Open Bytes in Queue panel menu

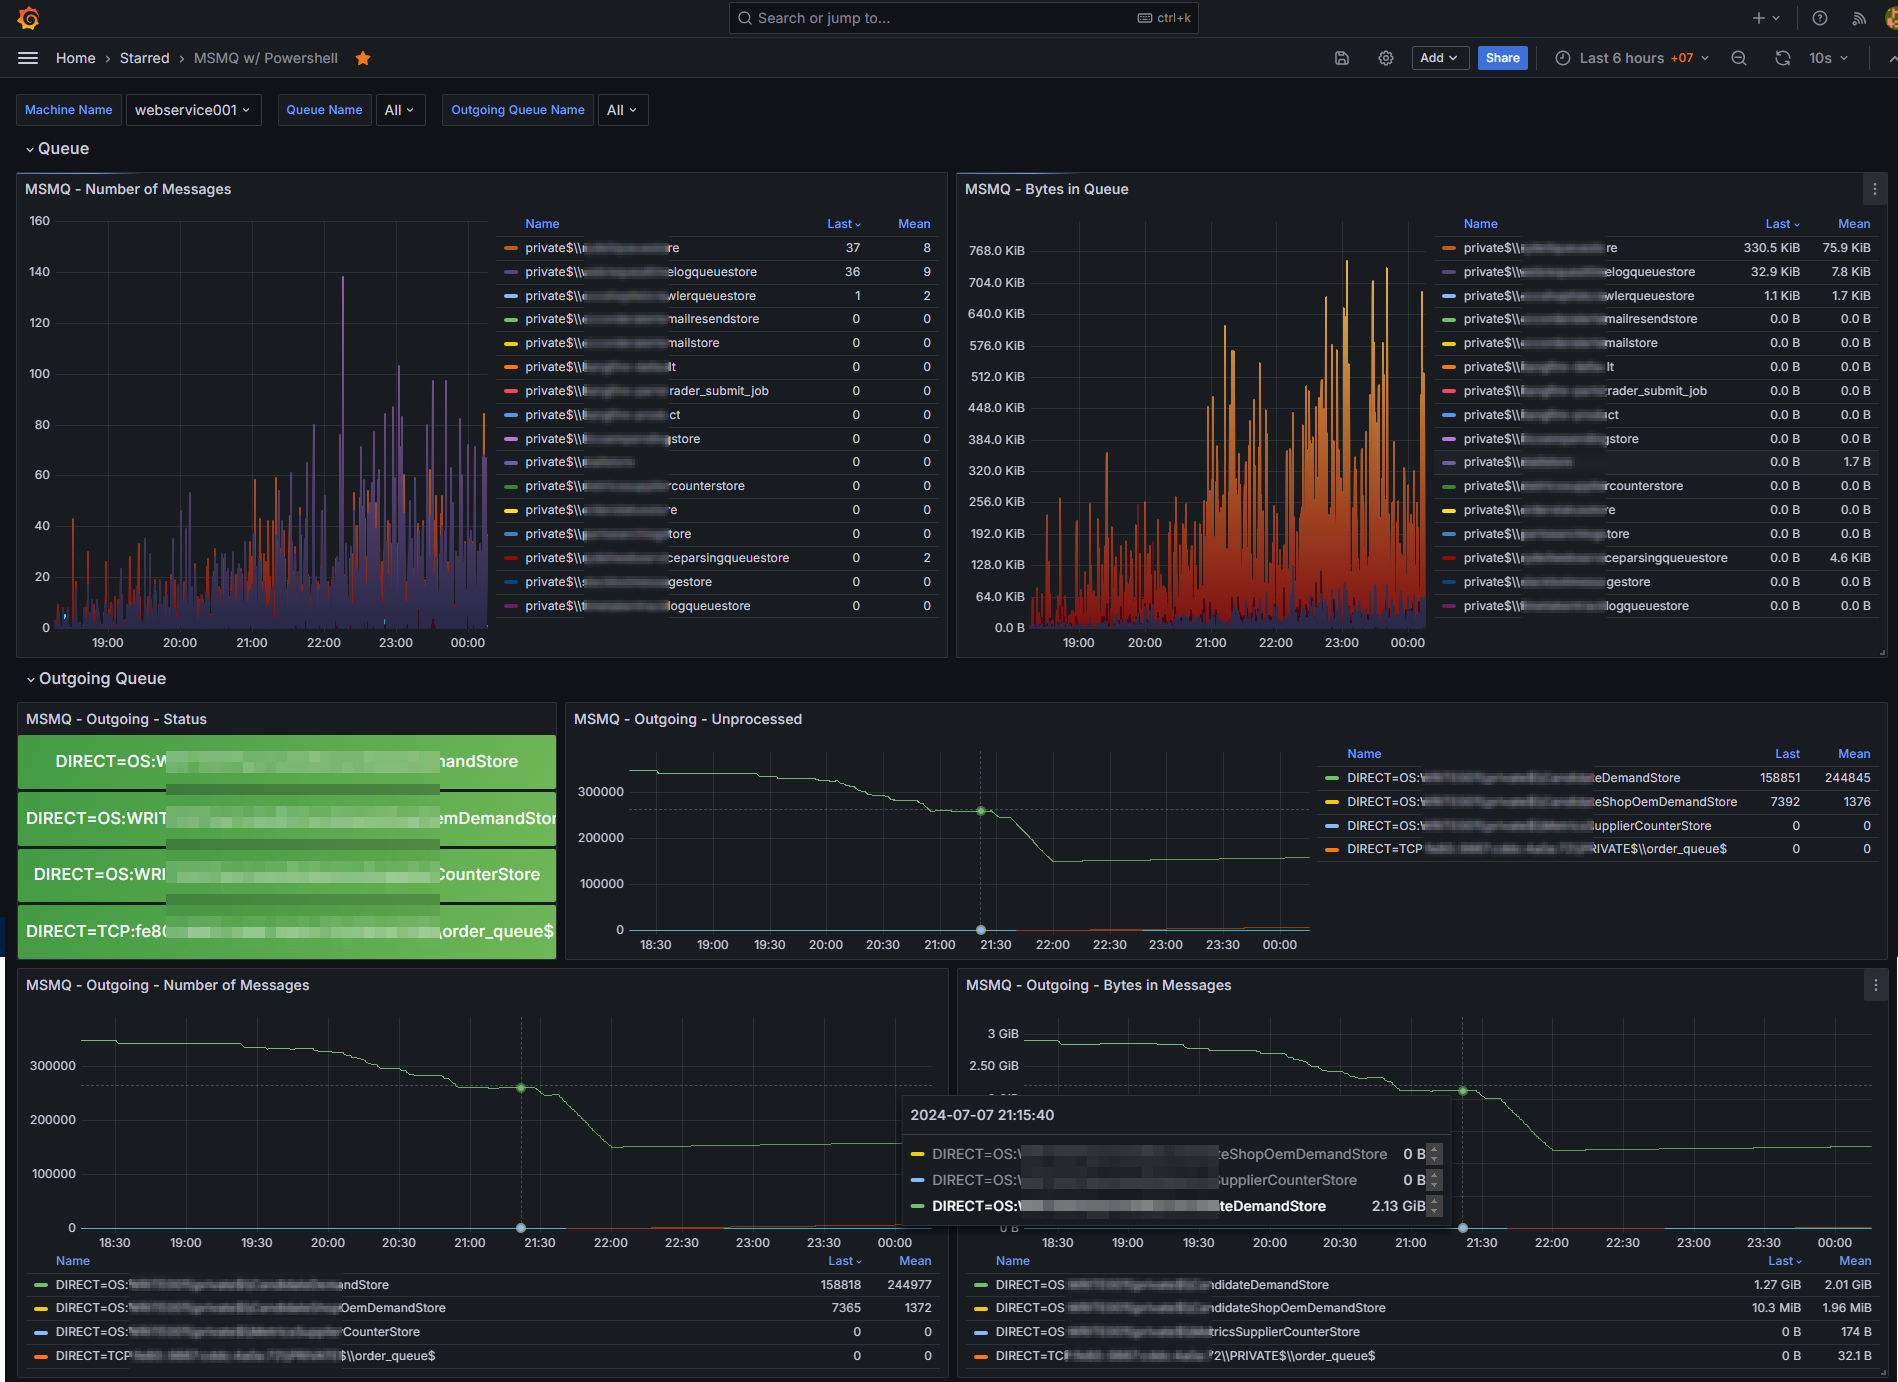tap(1875, 189)
